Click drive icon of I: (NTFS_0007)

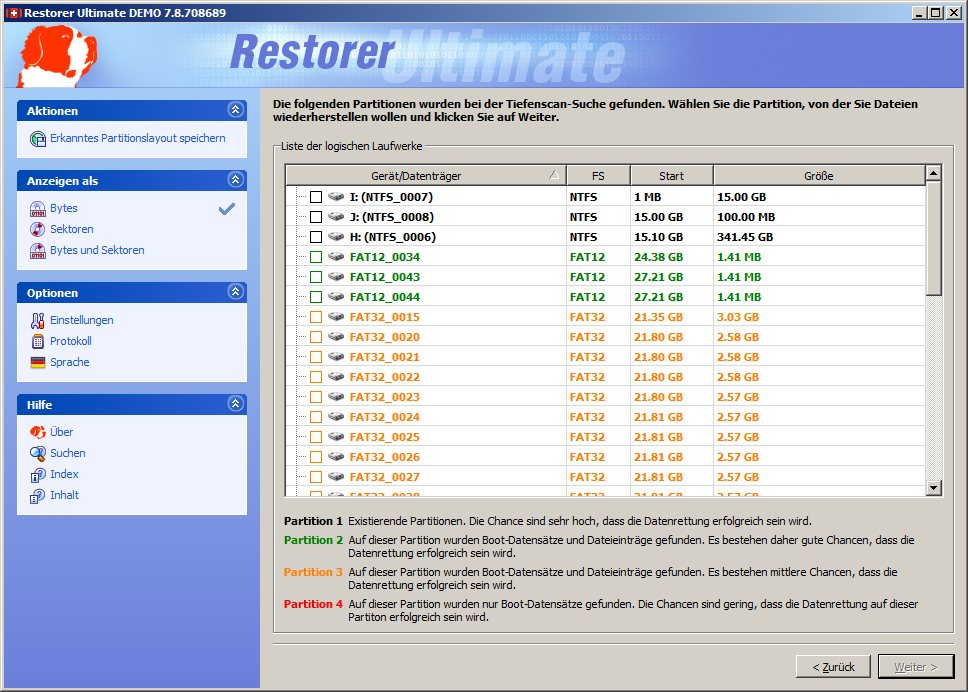tap(336, 197)
